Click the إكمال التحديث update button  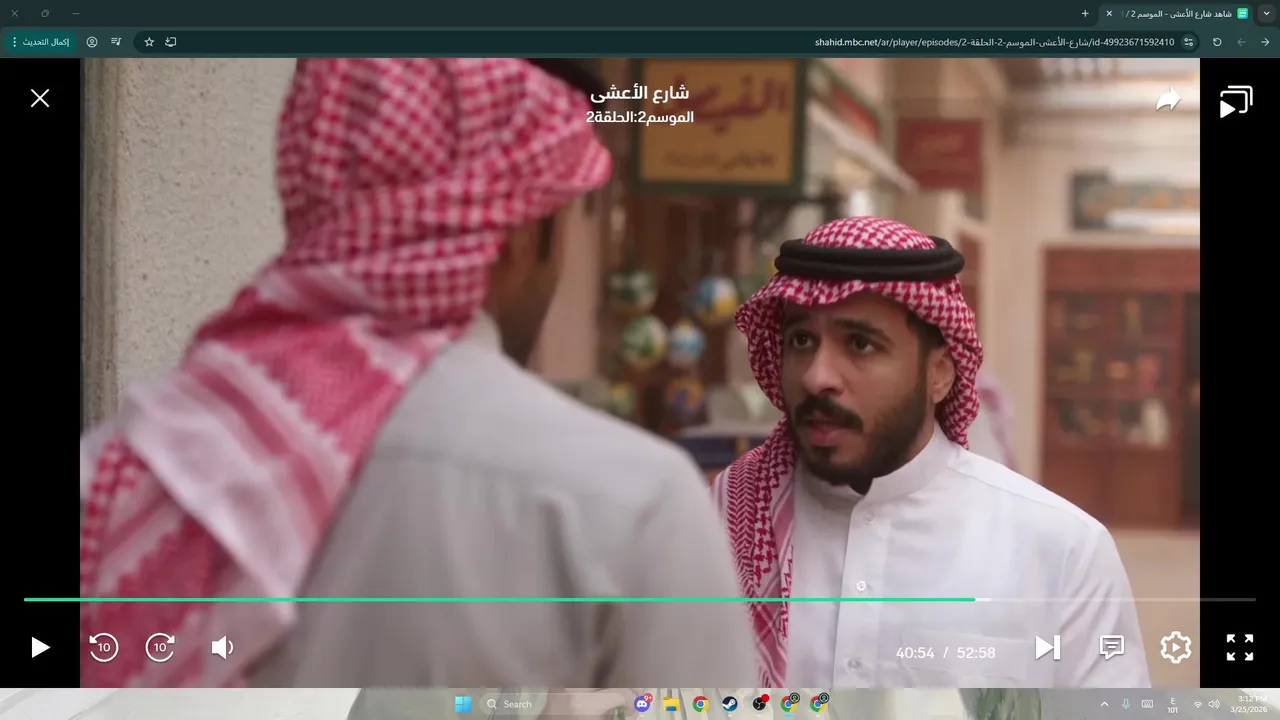41,42
